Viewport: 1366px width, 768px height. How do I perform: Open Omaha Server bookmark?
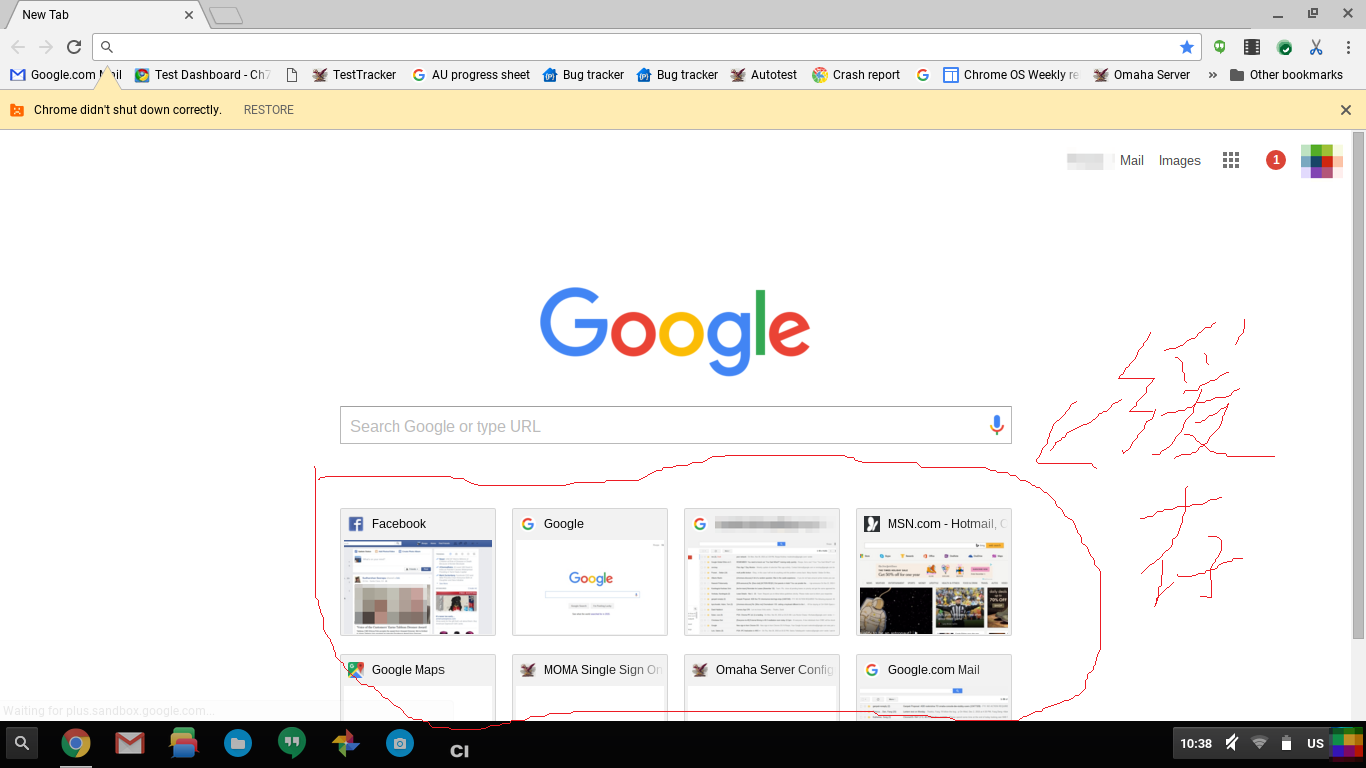pyautogui.click(x=1142, y=75)
